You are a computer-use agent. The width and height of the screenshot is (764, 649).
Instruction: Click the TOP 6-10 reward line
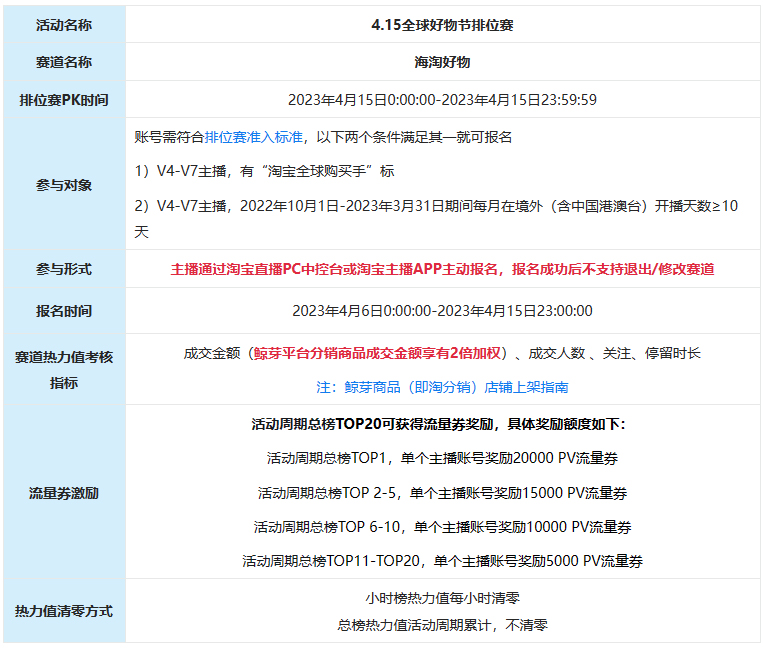pyautogui.click(x=442, y=527)
